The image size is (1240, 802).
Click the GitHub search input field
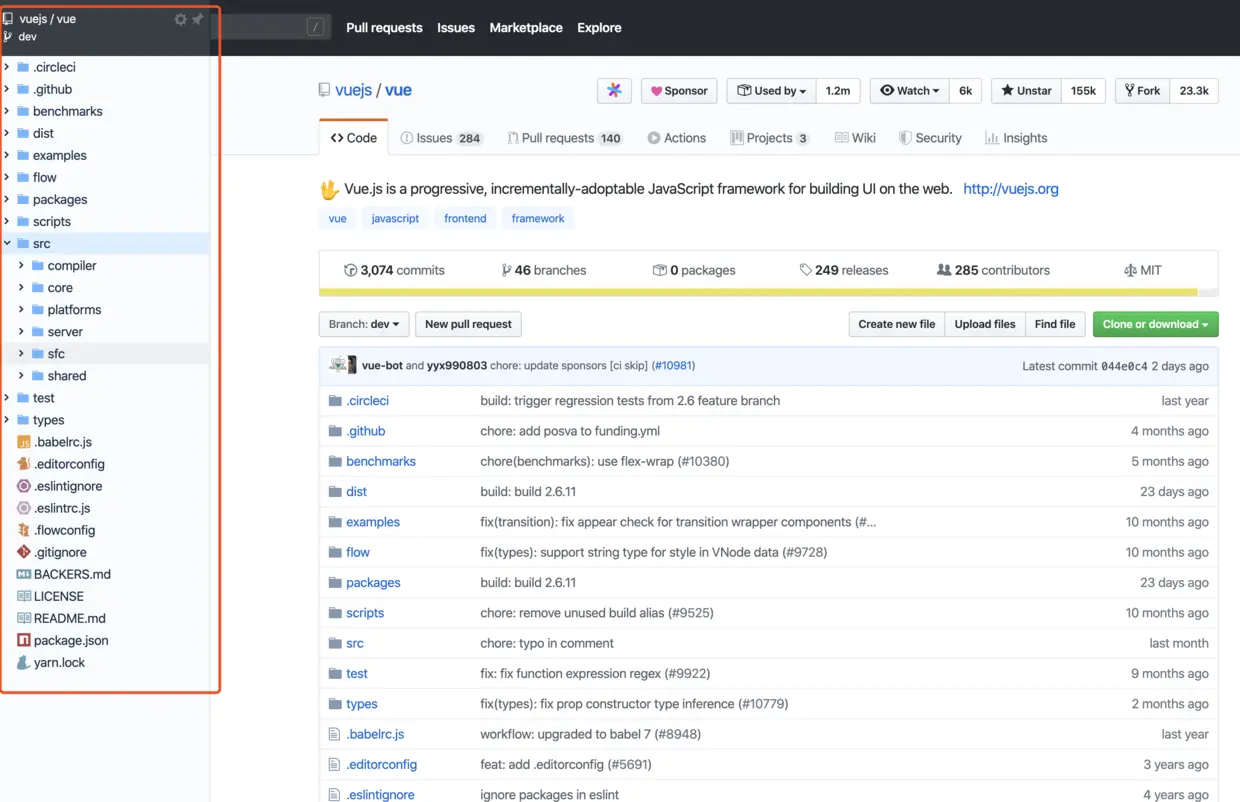270,27
